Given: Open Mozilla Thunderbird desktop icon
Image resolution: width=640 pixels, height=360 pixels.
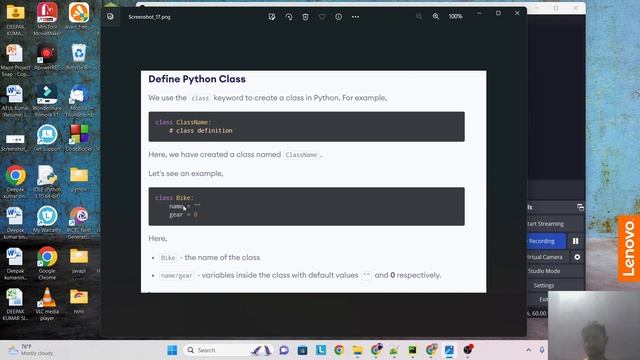Looking at the screenshot, I should pos(79,101).
